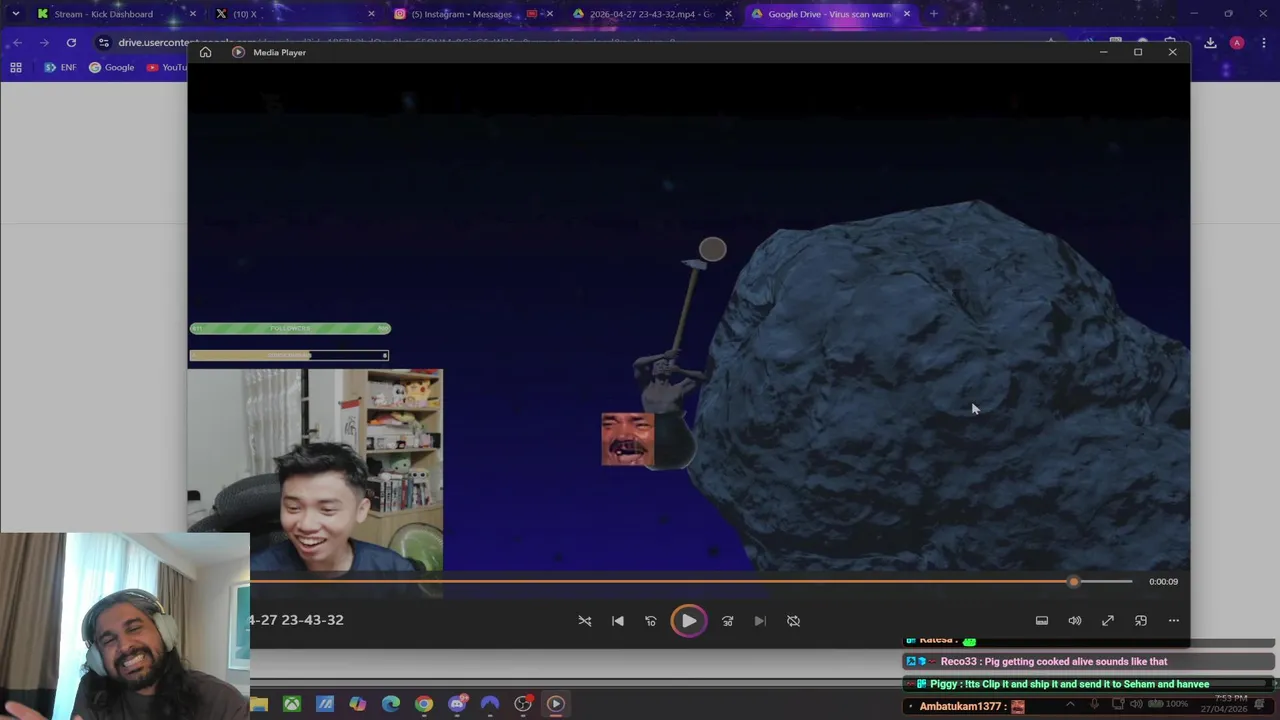The height and width of the screenshot is (720, 1280).
Task: Click the streamer webcam inside the video
Action: (315, 470)
